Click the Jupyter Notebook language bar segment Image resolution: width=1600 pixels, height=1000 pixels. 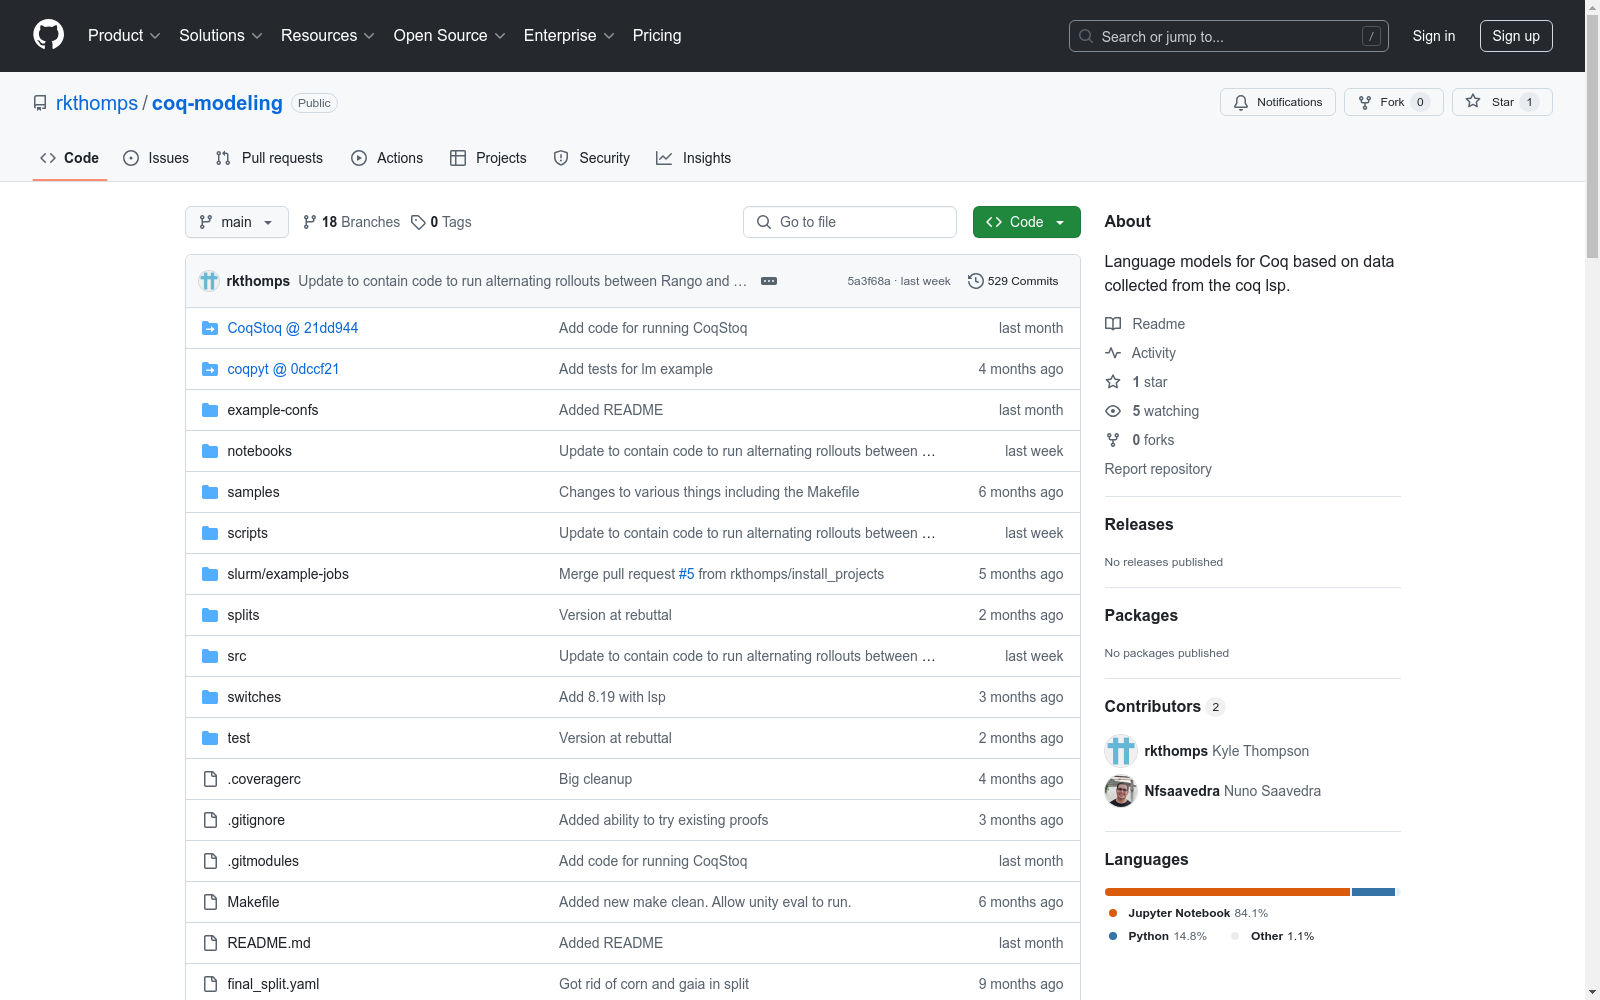pos(1227,892)
